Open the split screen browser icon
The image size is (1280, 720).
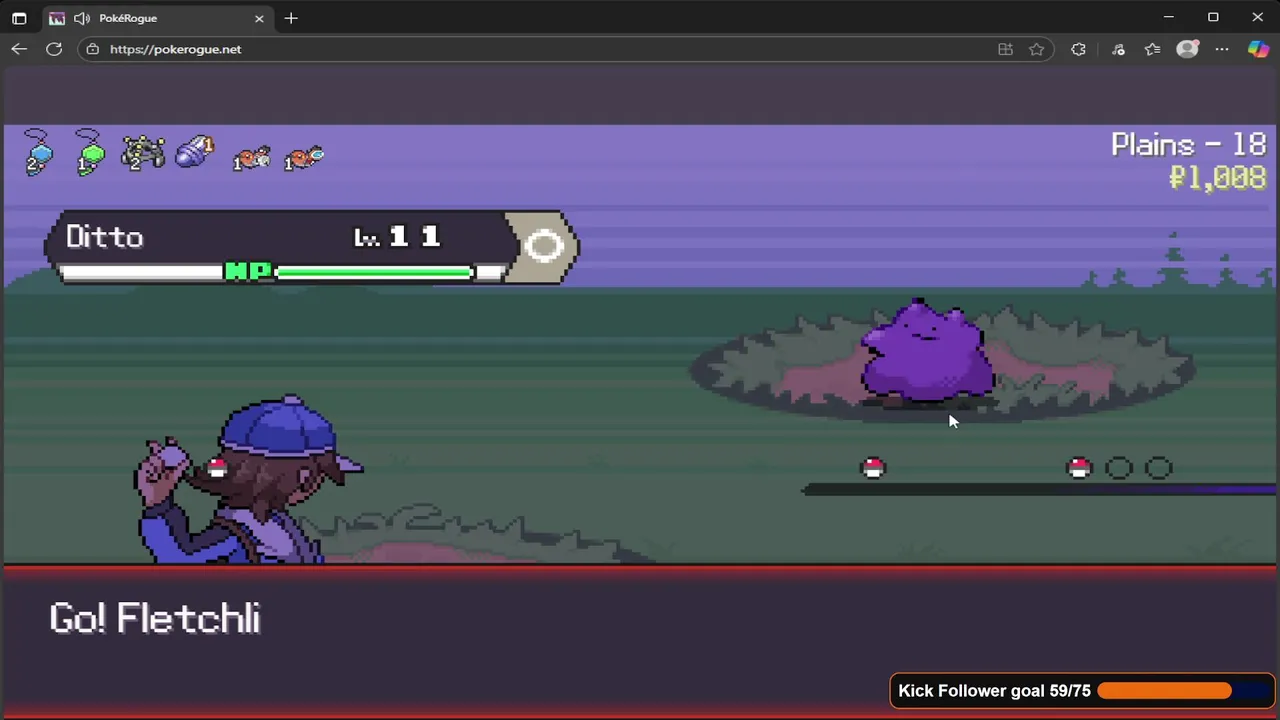coord(1005,49)
